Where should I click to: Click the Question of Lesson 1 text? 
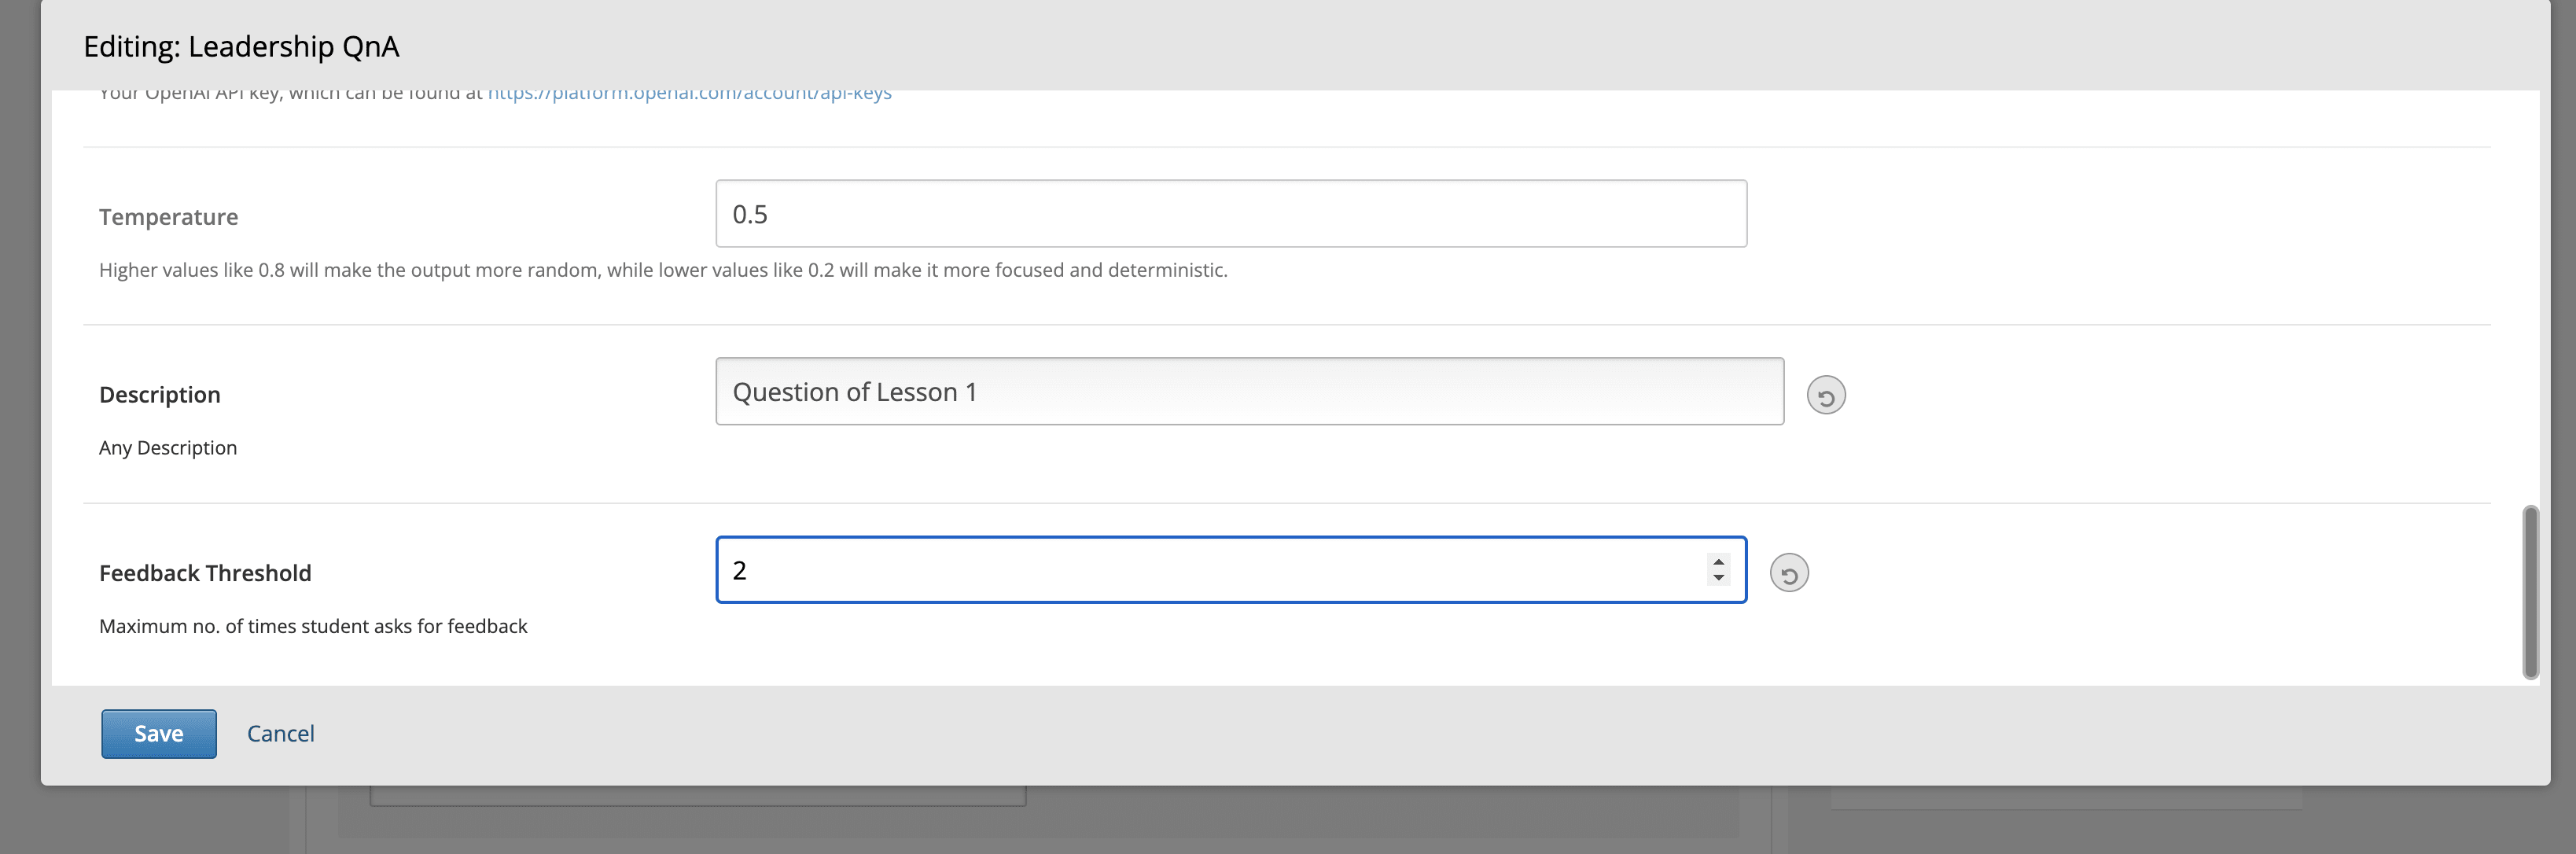click(858, 391)
